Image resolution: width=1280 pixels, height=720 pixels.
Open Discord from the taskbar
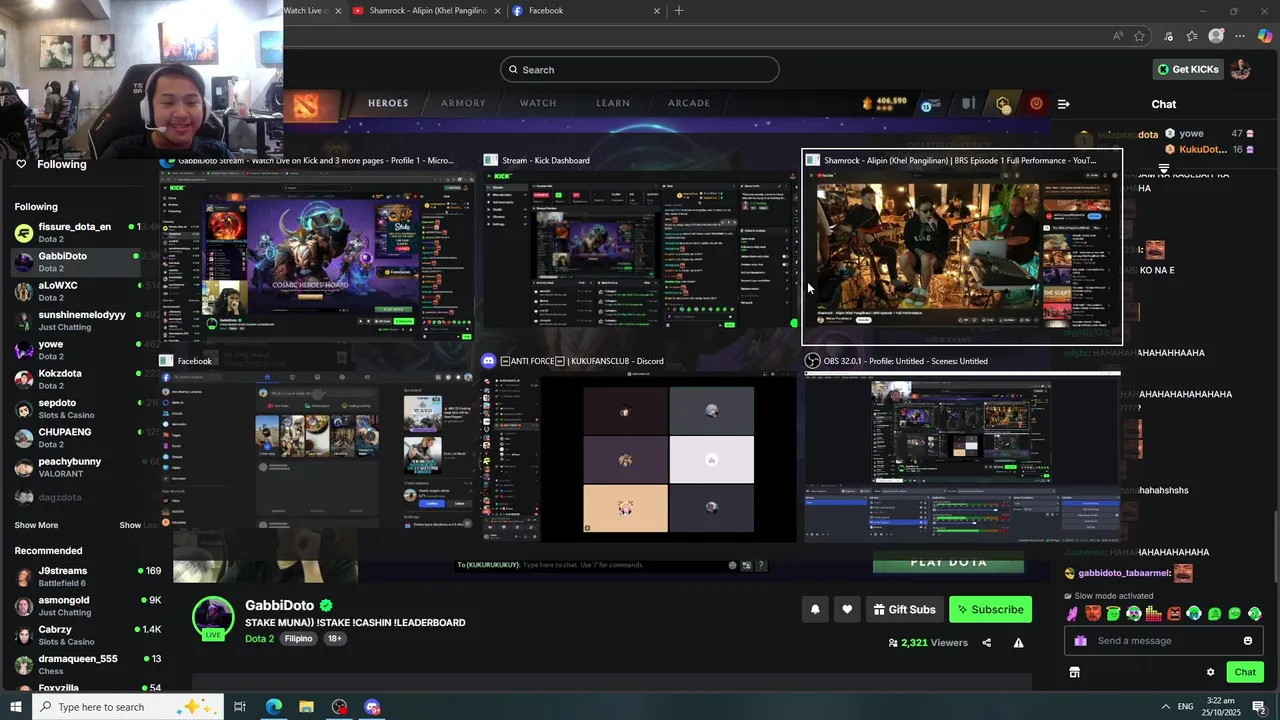pos(372,707)
